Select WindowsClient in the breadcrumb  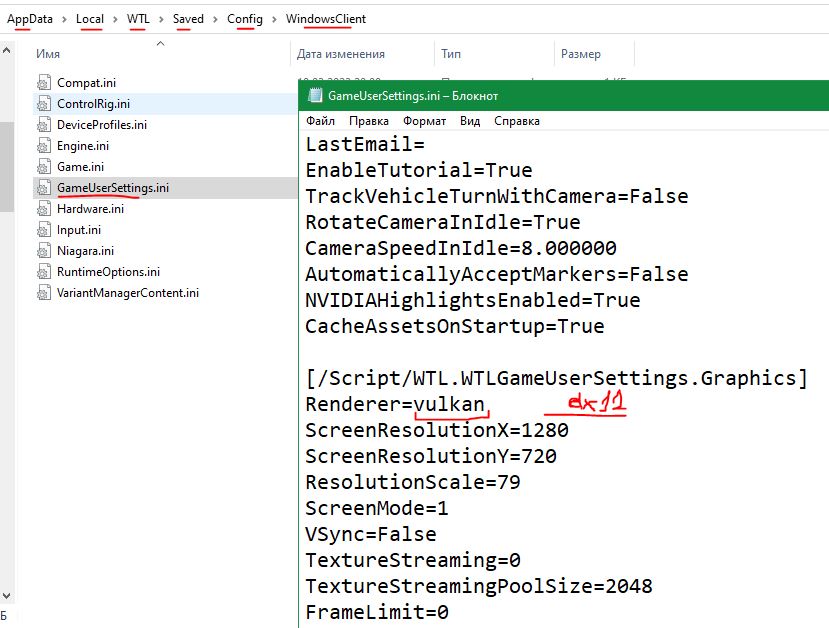[326, 19]
